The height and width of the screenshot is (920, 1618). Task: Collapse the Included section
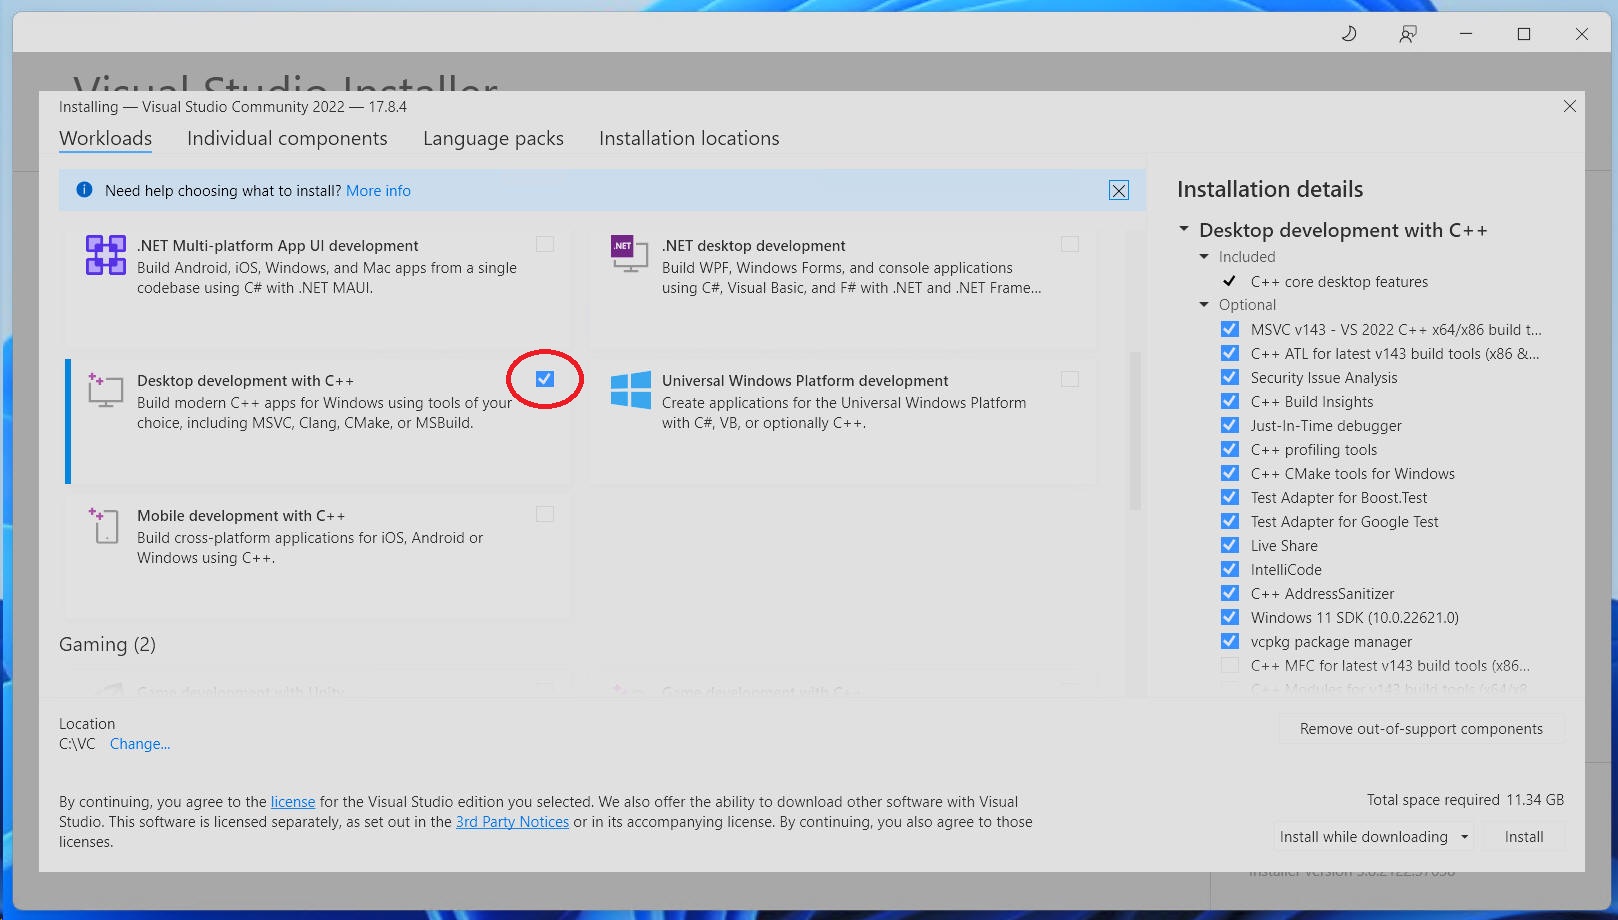1204,257
